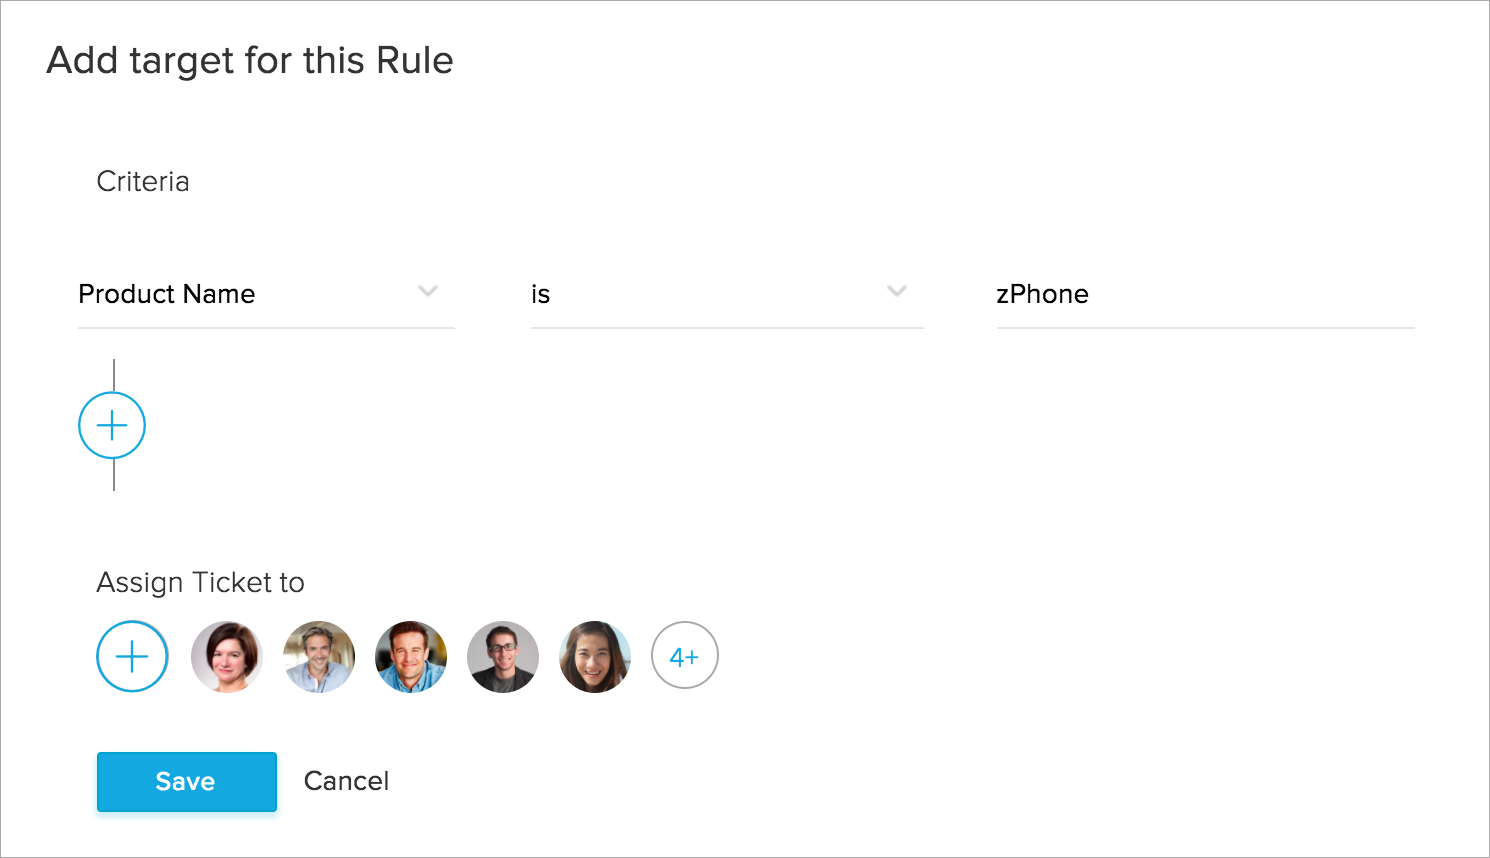The width and height of the screenshot is (1490, 858).
Task: Expand the "is" condition chevron arrow
Action: [897, 292]
